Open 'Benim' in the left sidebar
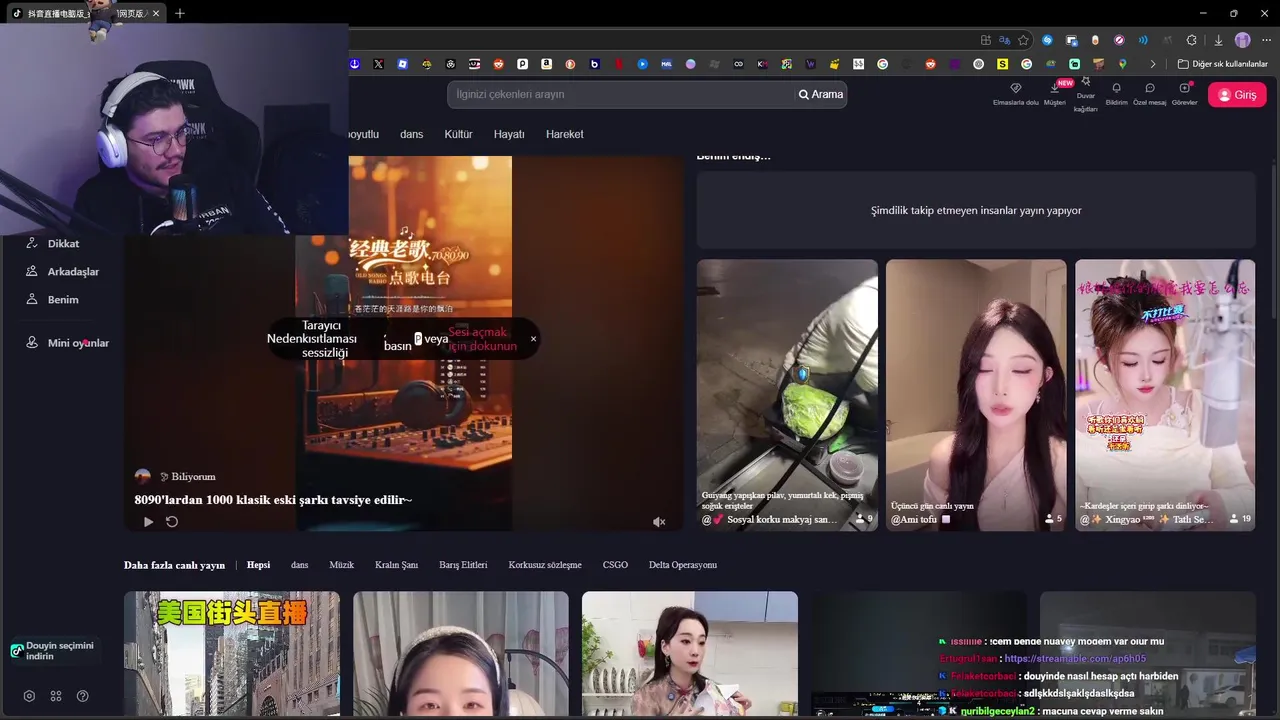Viewport: 1280px width, 720px height. tap(53, 299)
